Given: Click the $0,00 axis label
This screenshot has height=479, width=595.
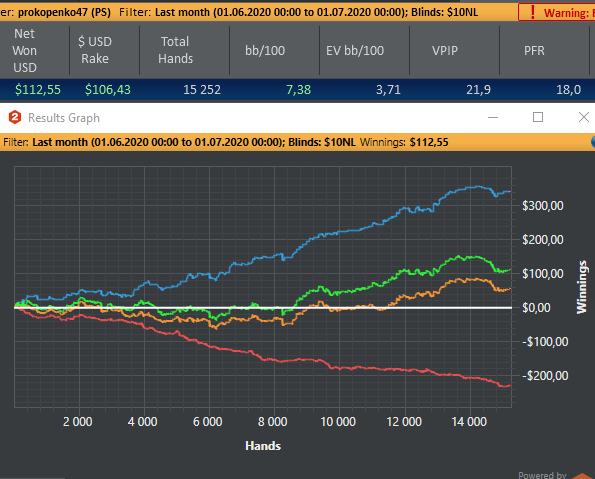Looking at the screenshot, I should tap(536, 308).
